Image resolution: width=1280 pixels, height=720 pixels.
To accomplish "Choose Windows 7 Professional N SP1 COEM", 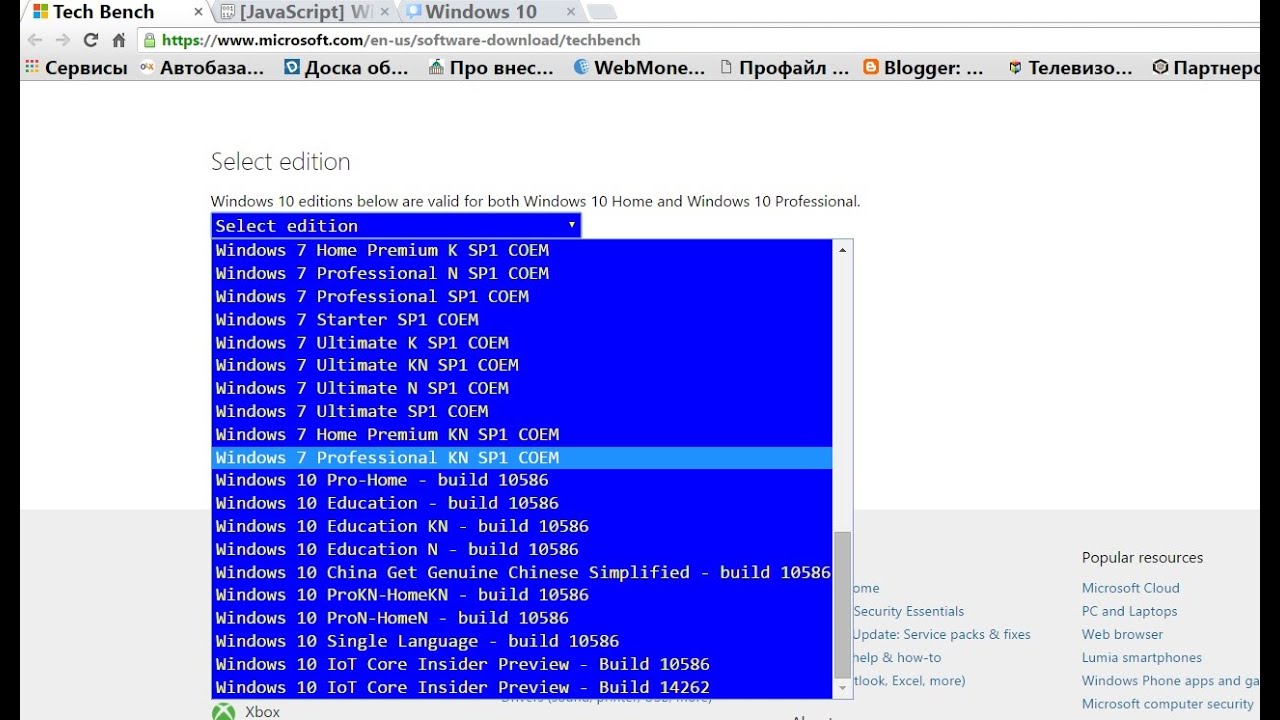I will click(522, 273).
